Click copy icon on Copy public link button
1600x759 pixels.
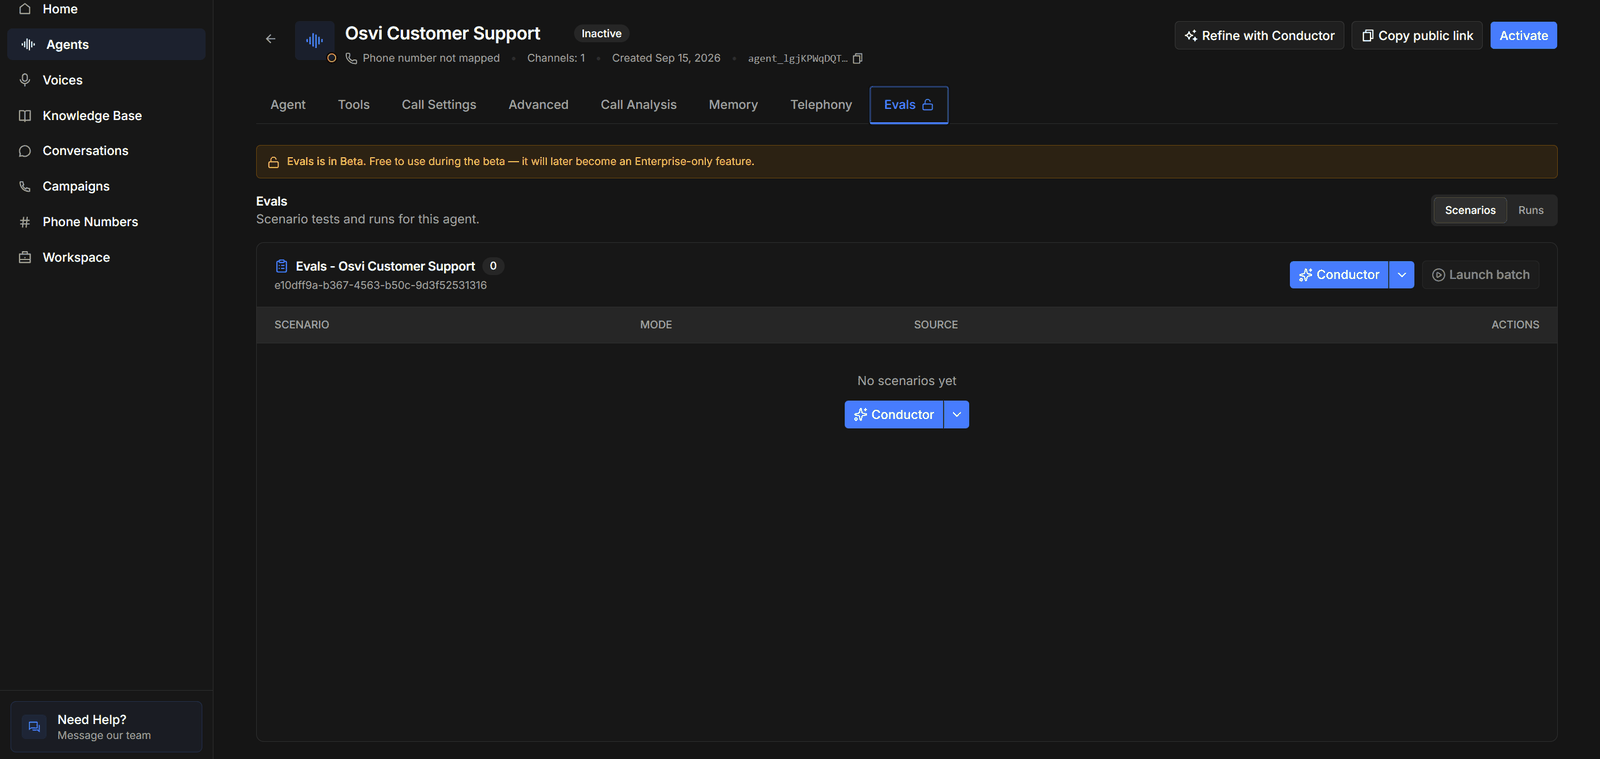(x=1368, y=36)
